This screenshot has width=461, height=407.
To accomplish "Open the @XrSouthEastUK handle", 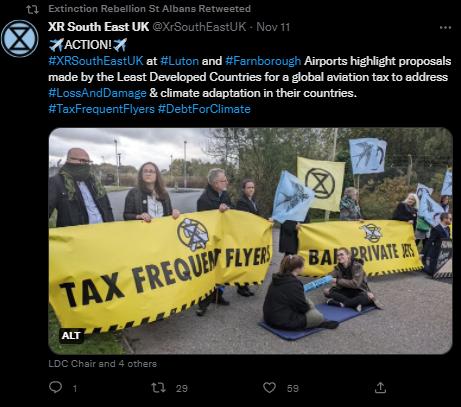I will click(x=199, y=27).
